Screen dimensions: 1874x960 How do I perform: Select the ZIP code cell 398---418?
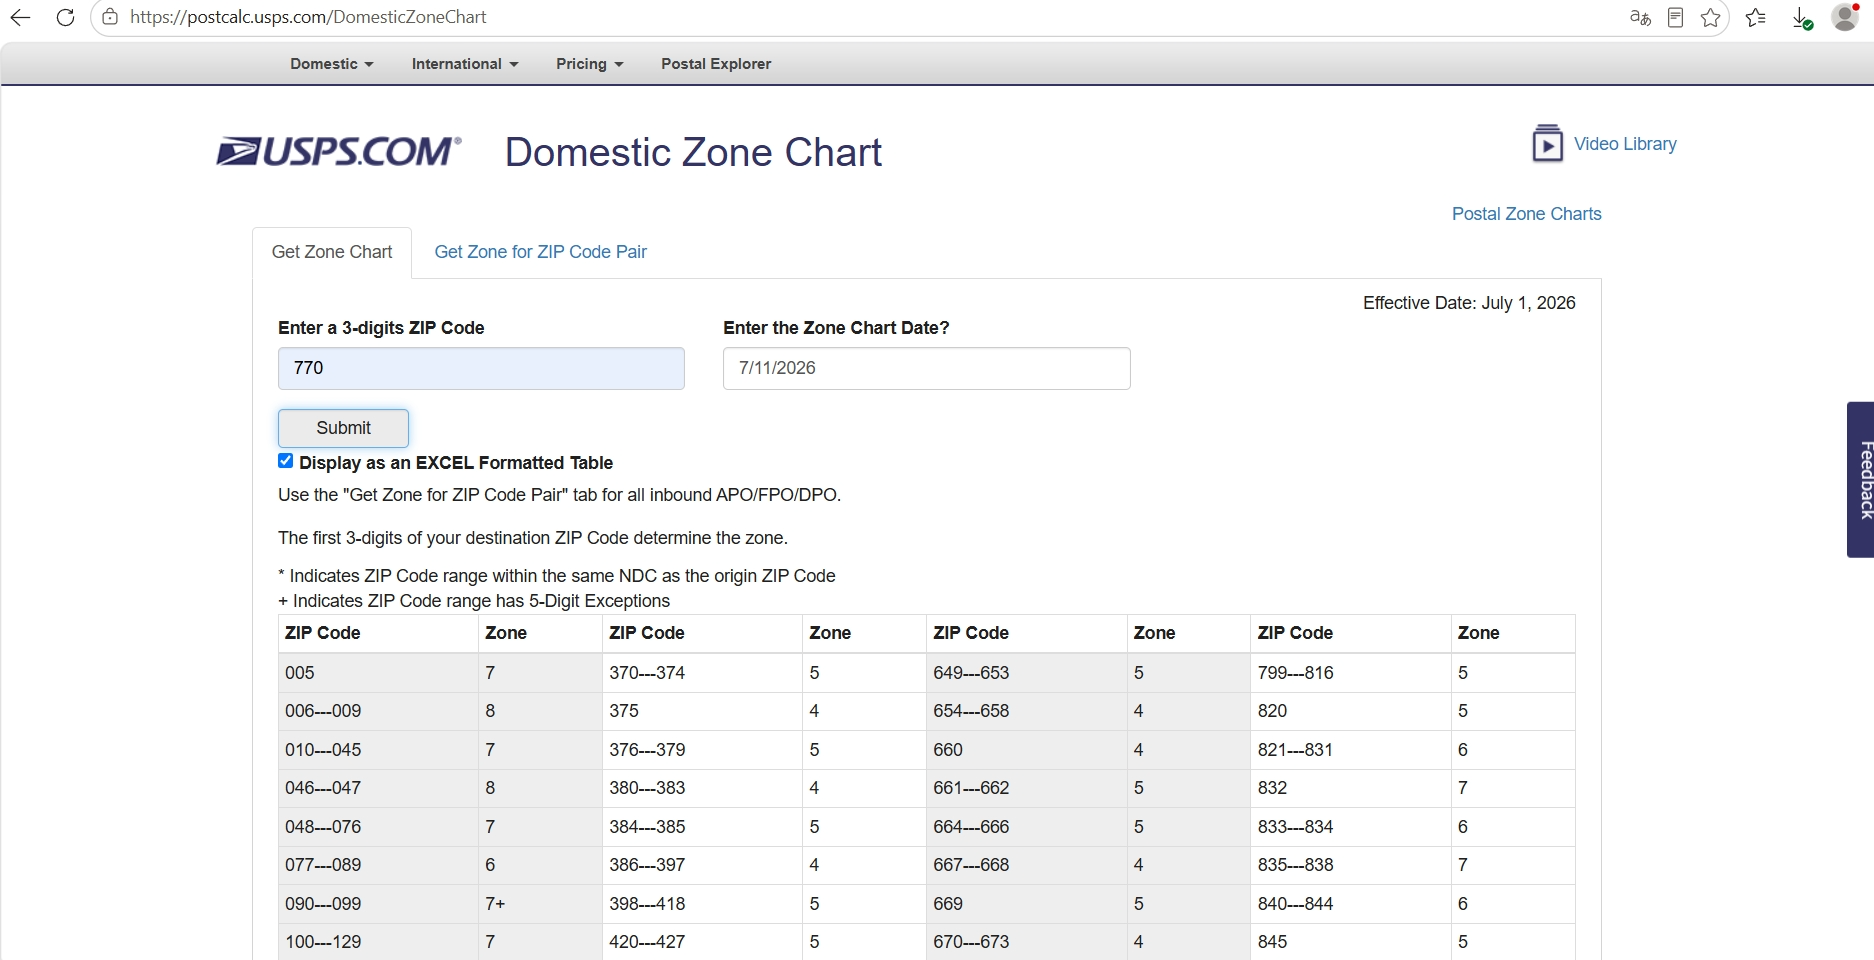pyautogui.click(x=702, y=904)
